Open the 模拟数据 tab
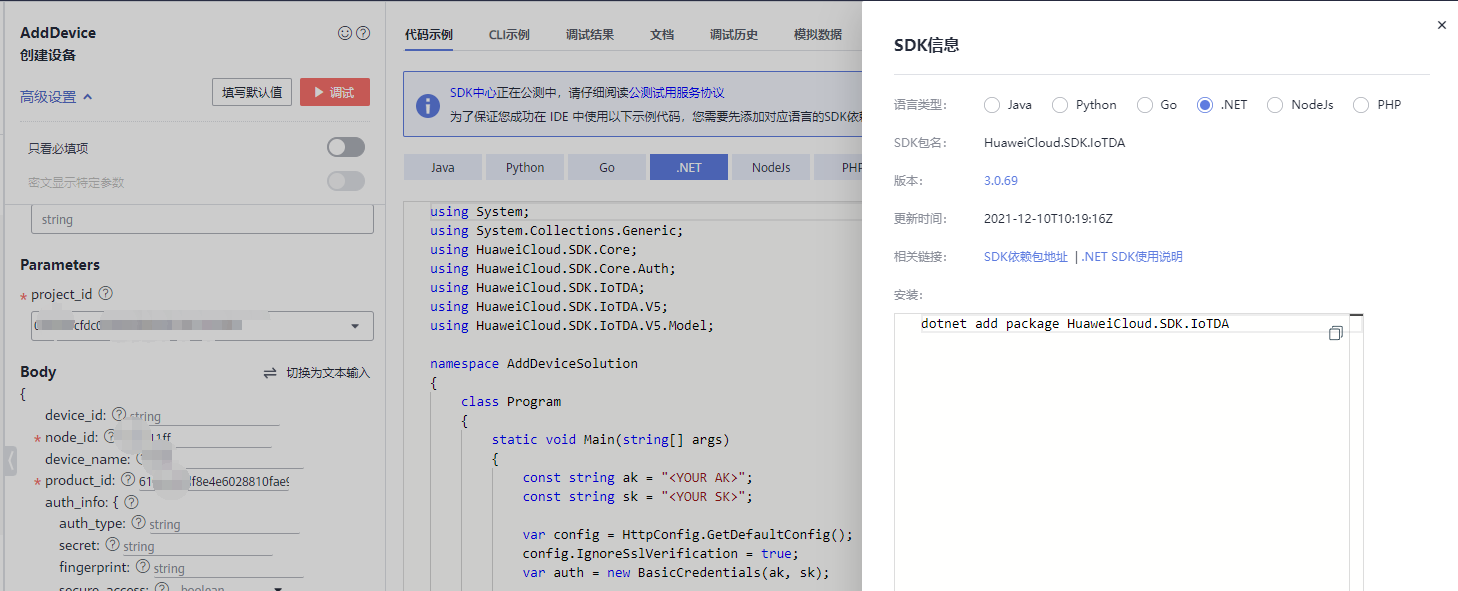This screenshot has width=1458, height=591. click(818, 34)
